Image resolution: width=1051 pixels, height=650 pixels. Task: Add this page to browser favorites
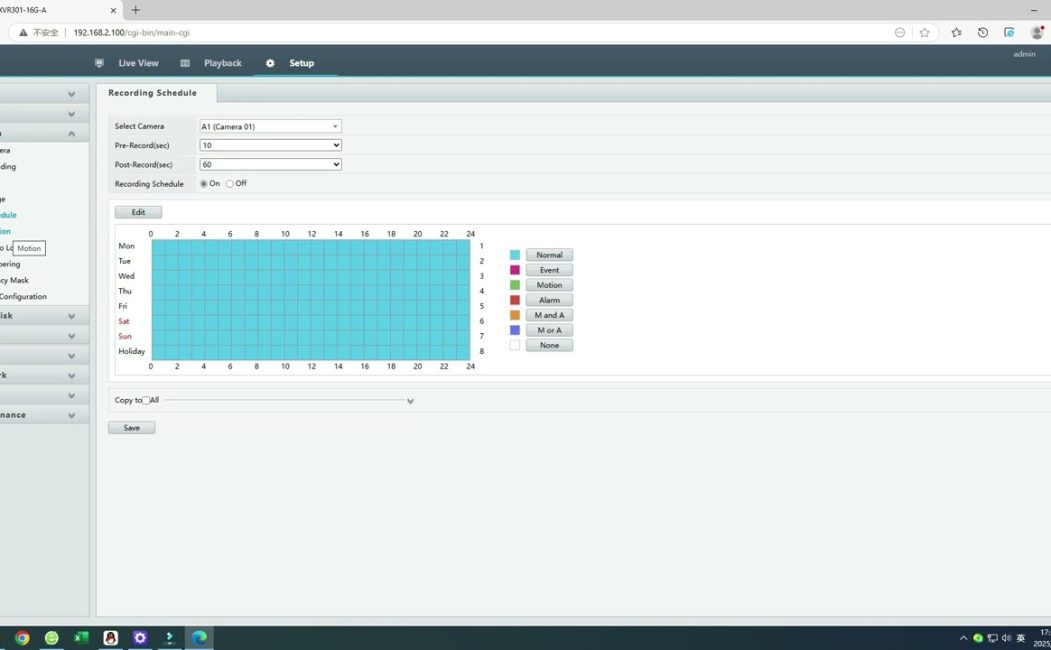click(x=924, y=32)
